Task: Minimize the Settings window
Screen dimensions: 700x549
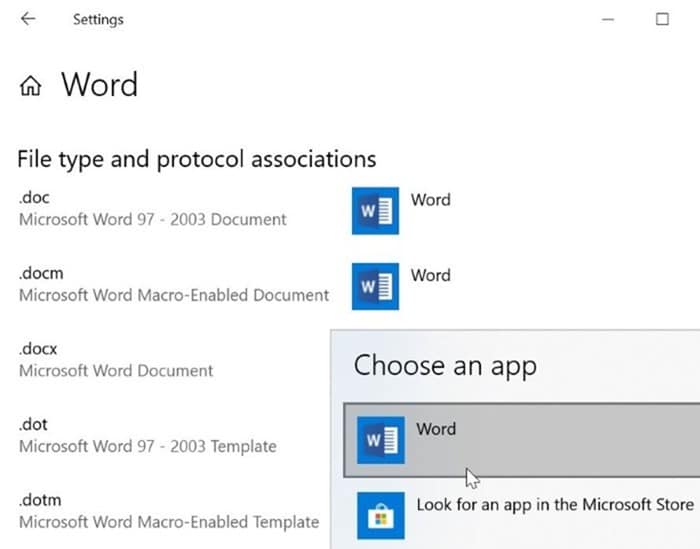Action: point(608,19)
